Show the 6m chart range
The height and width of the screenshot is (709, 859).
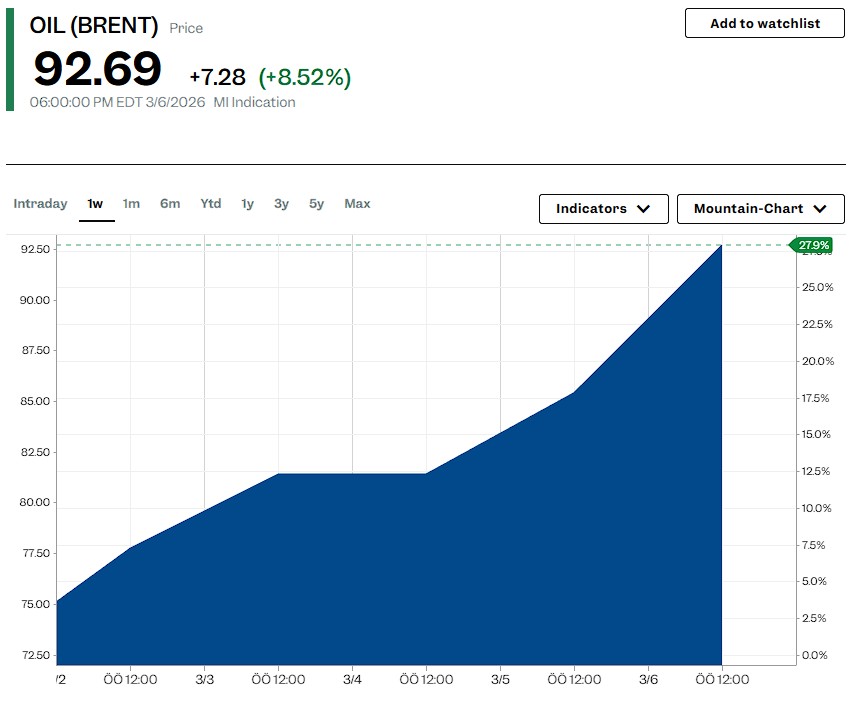click(x=170, y=204)
